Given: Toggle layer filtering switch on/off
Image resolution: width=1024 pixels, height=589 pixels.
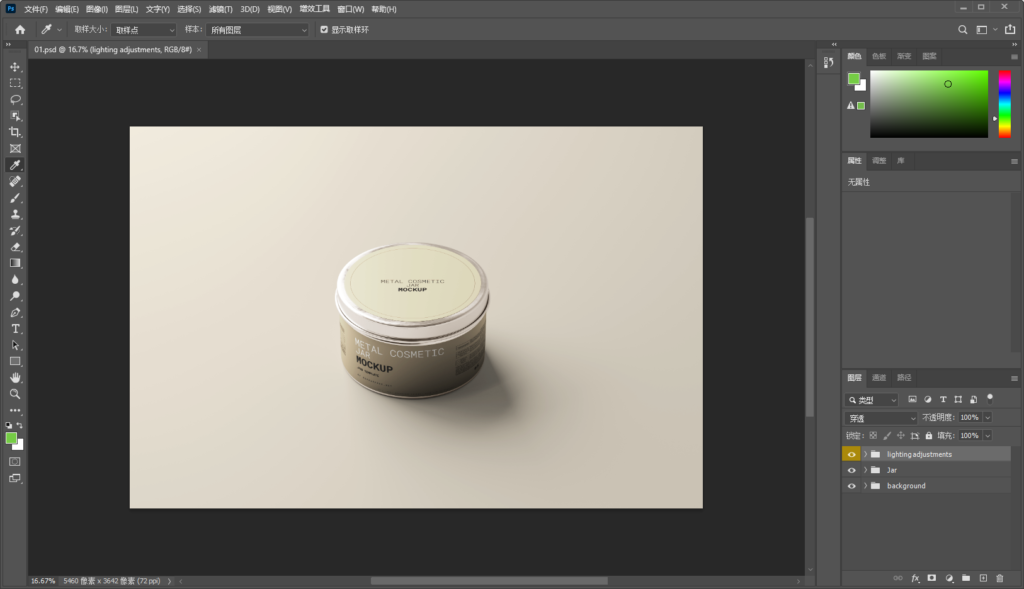Looking at the screenshot, I should pyautogui.click(x=990, y=398).
